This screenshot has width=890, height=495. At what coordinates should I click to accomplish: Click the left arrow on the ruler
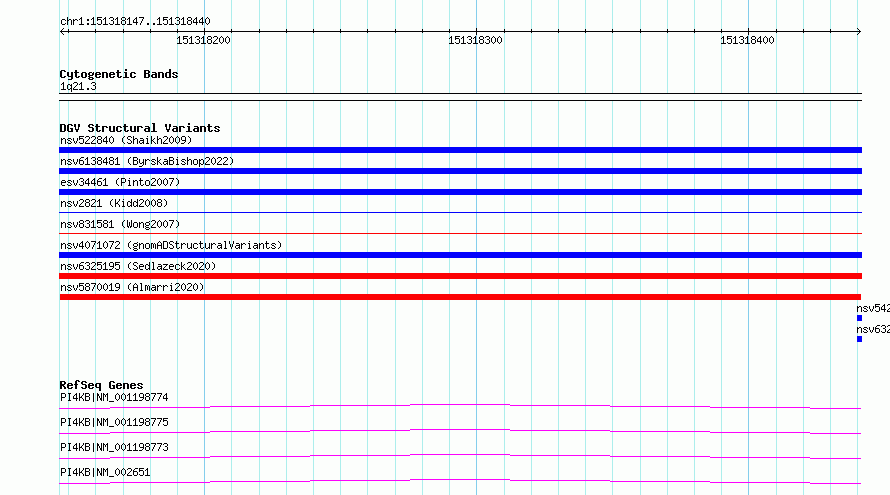point(63,32)
